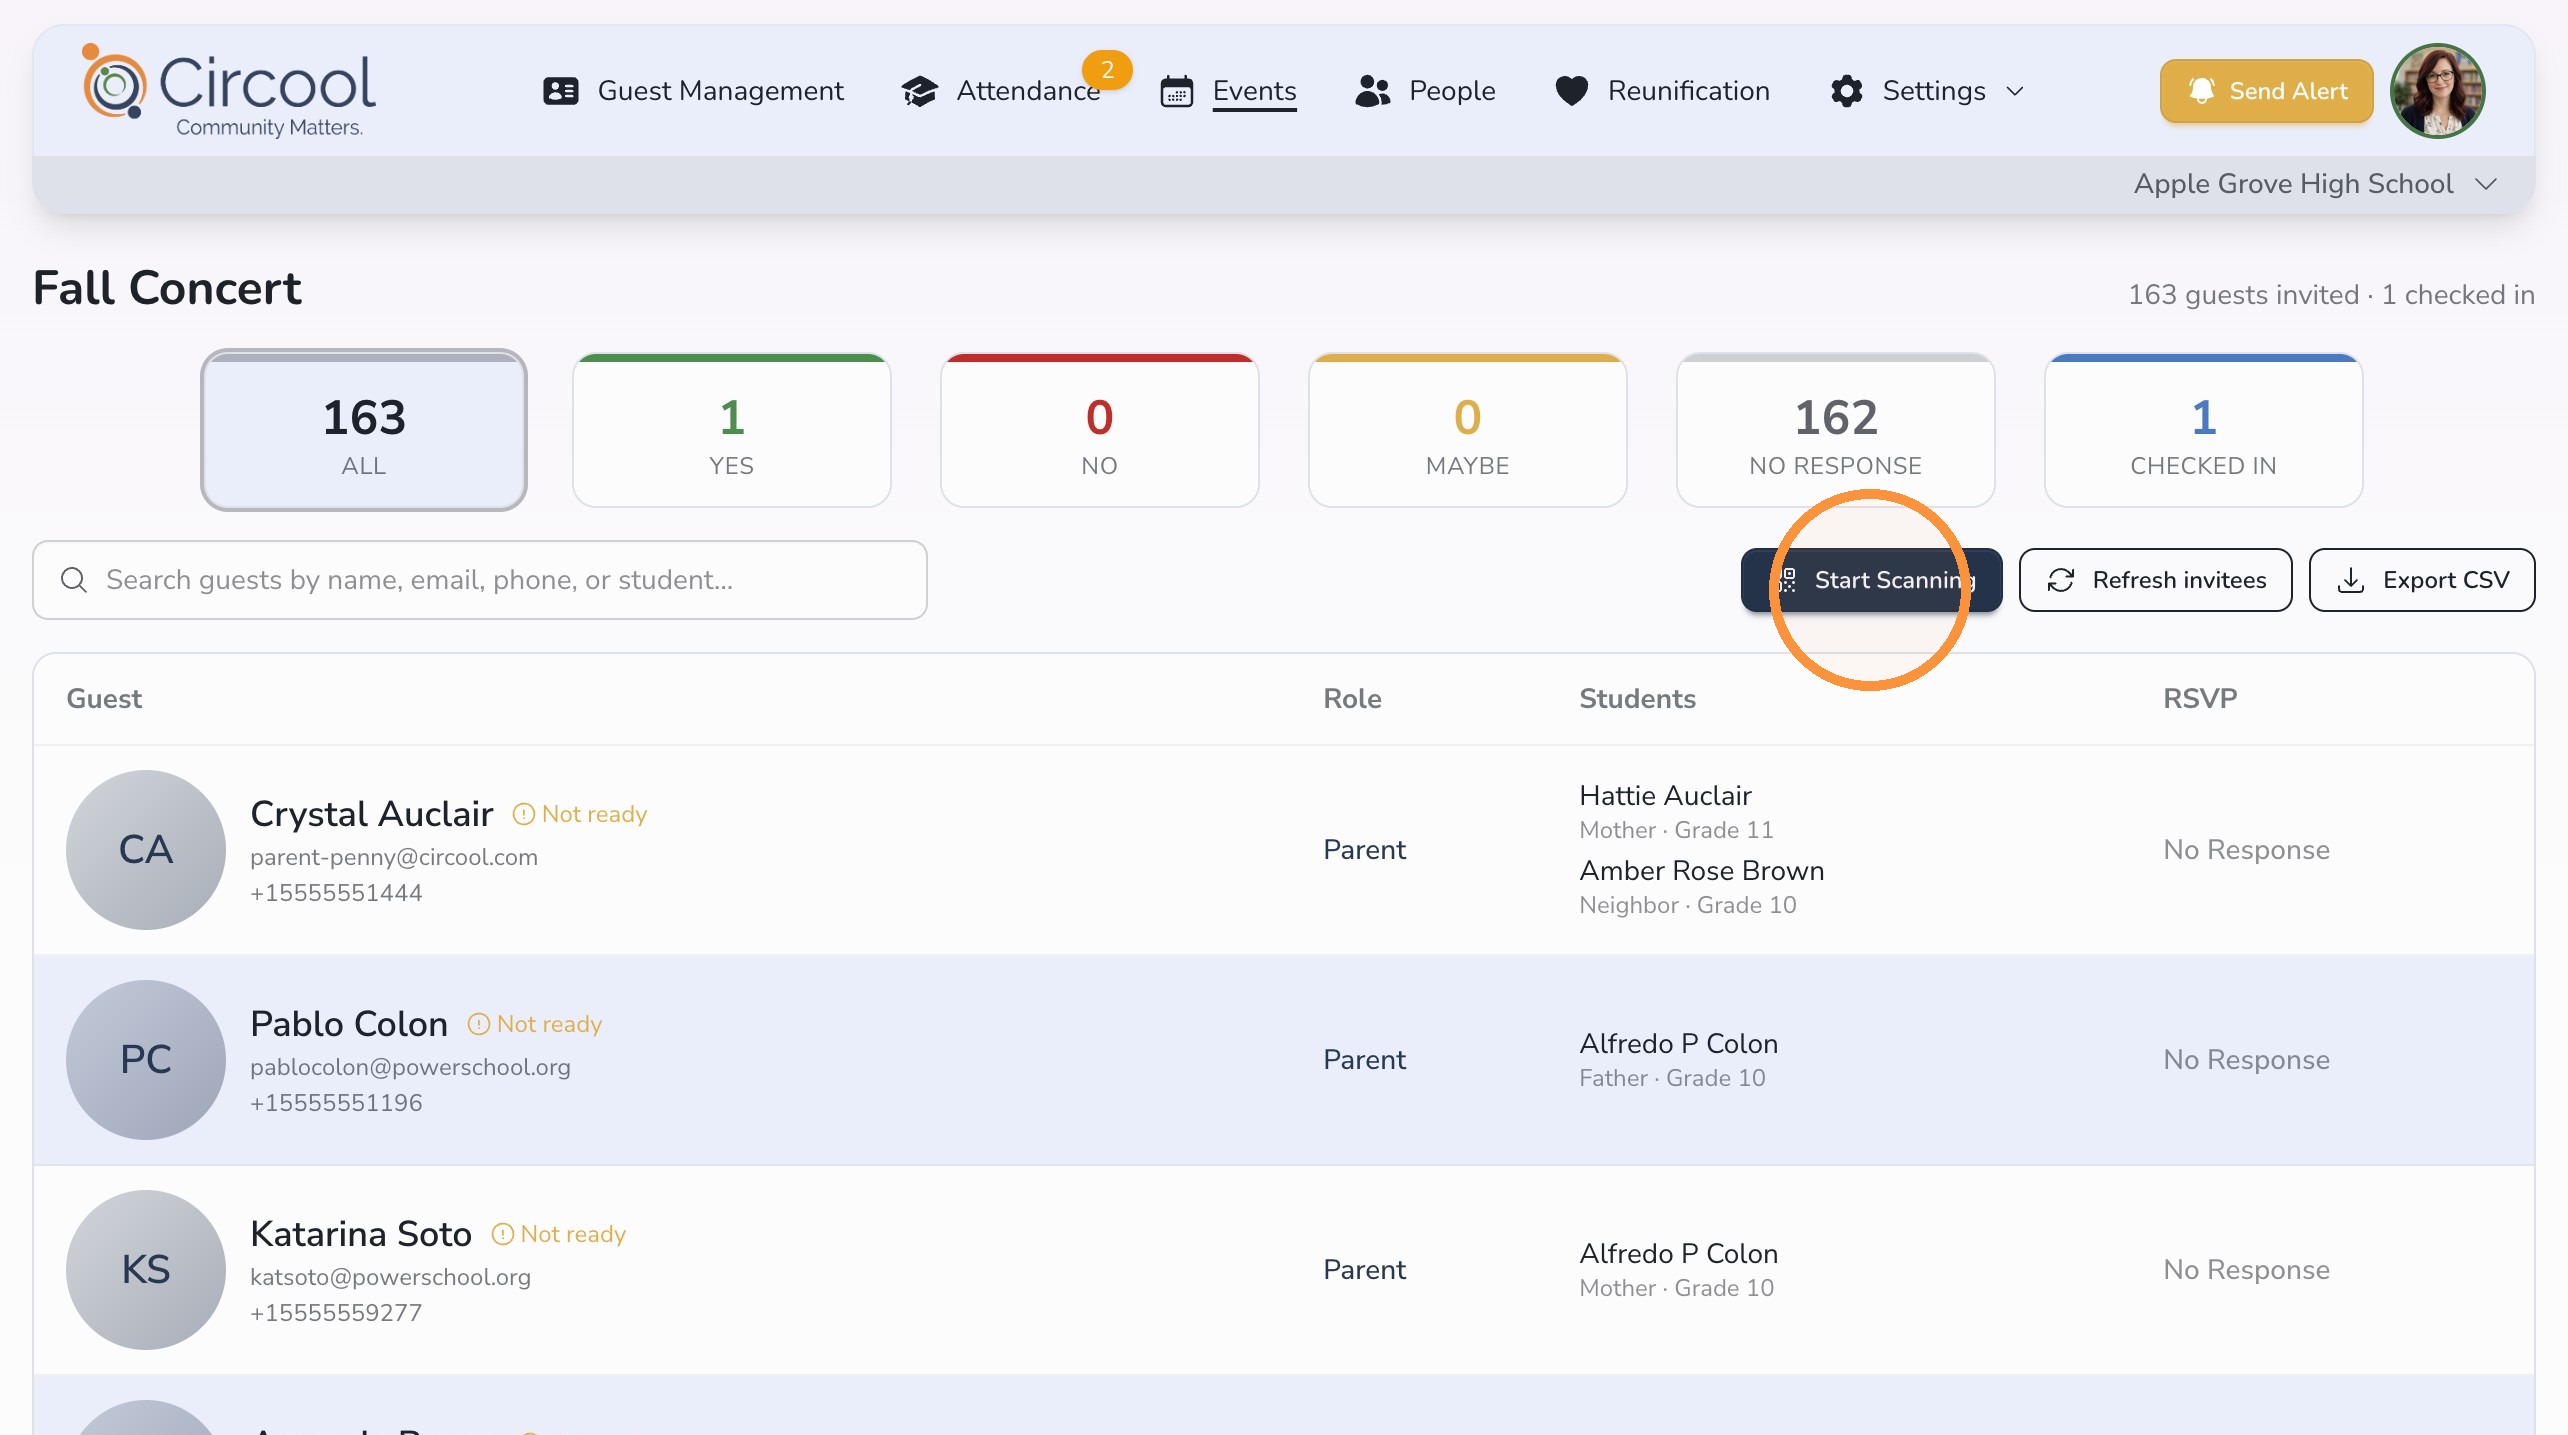Click the download icon on Export CSV

tap(2351, 580)
